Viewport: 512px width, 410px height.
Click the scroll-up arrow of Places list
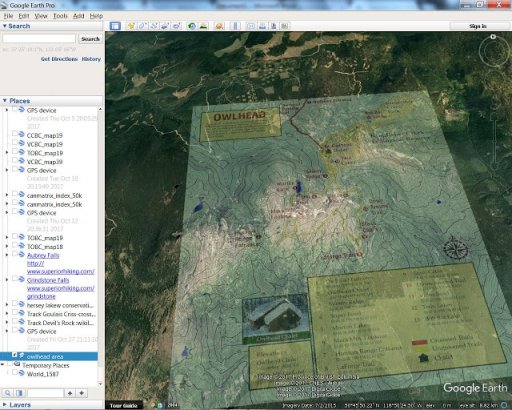pyautogui.click(x=100, y=109)
